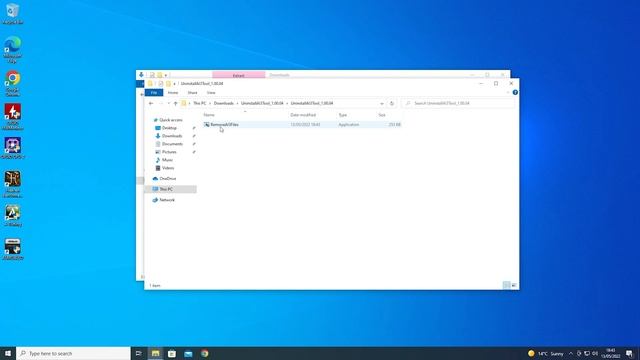Open the weather widget showing Sunny

[x=546, y=353]
